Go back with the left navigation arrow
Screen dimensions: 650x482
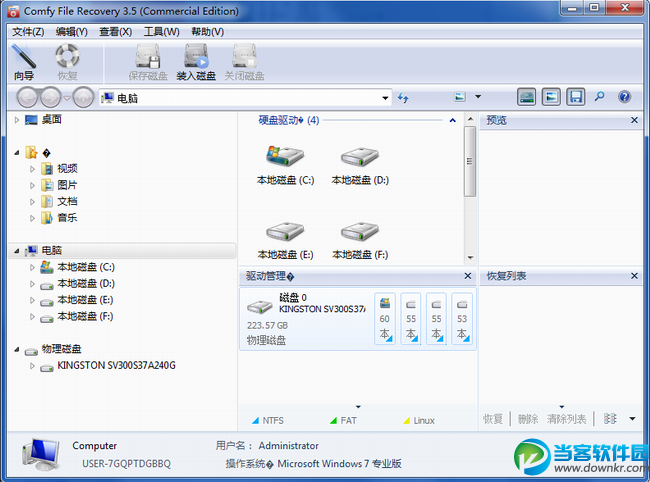[x=27, y=98]
